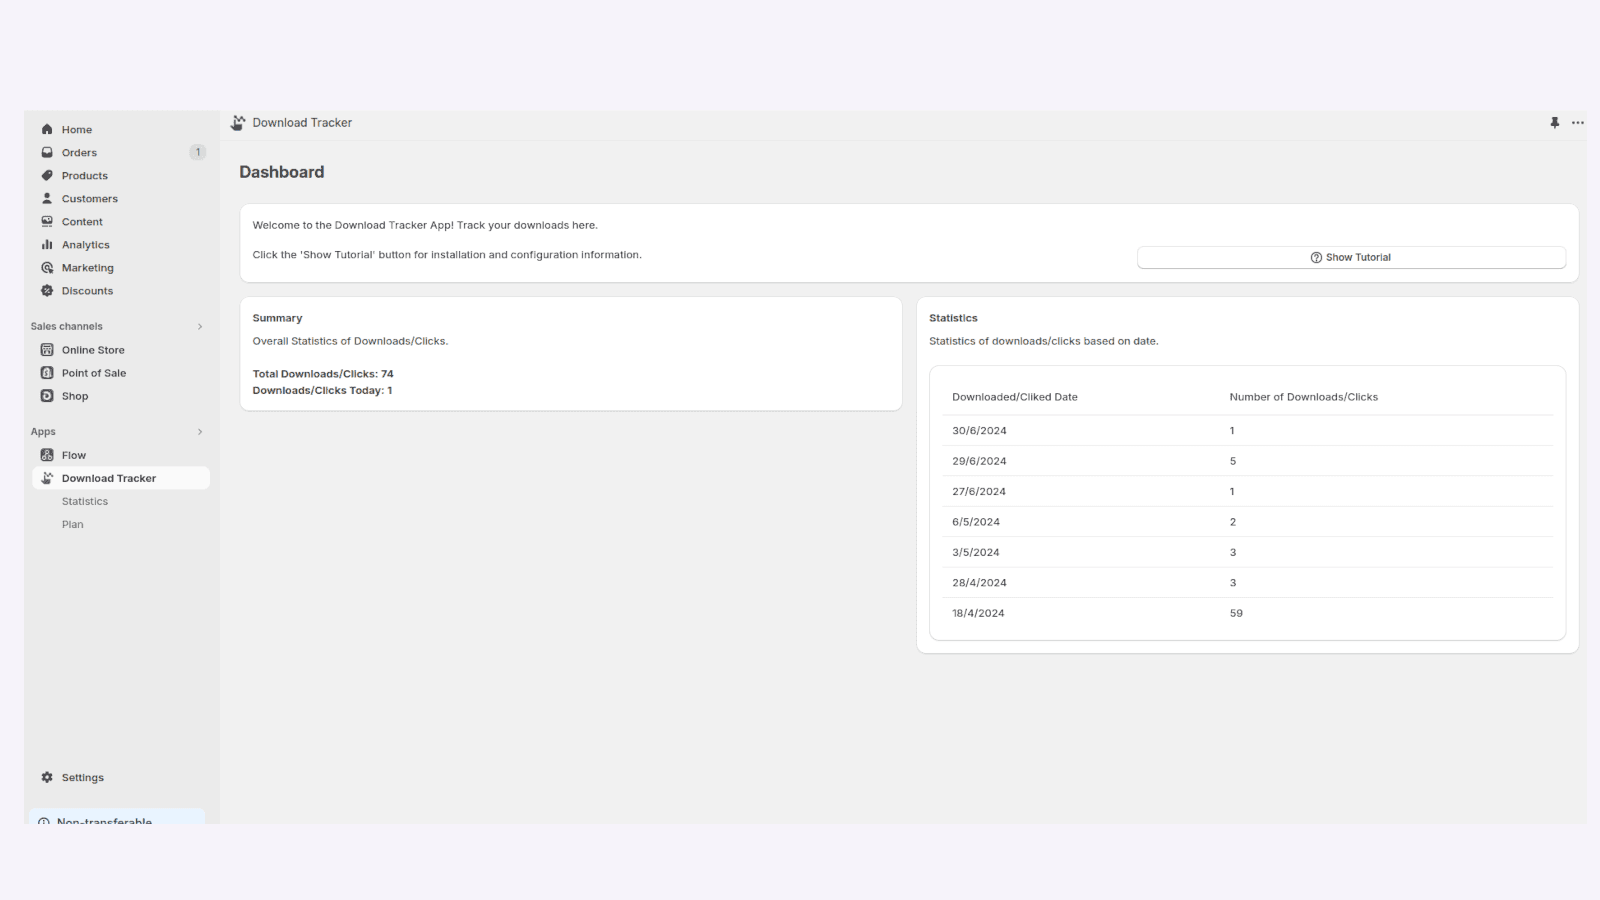Toggle the Point of Sale channel entry
The image size is (1600, 900).
[94, 372]
